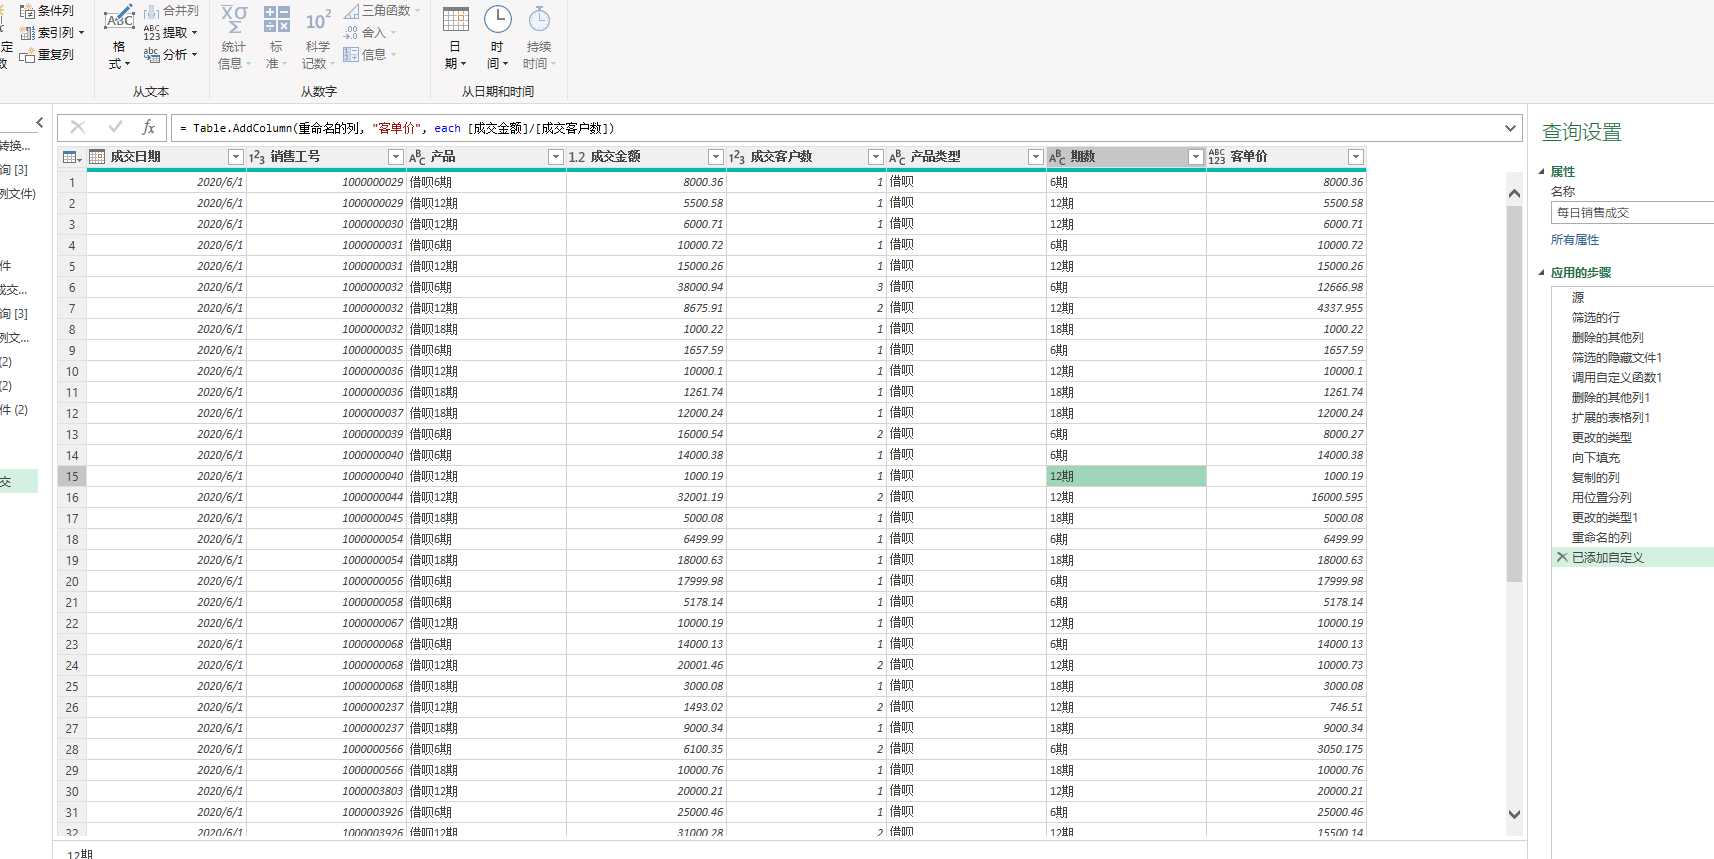Click the 信息 (information) number button
This screenshot has width=1714, height=859.
(370, 55)
